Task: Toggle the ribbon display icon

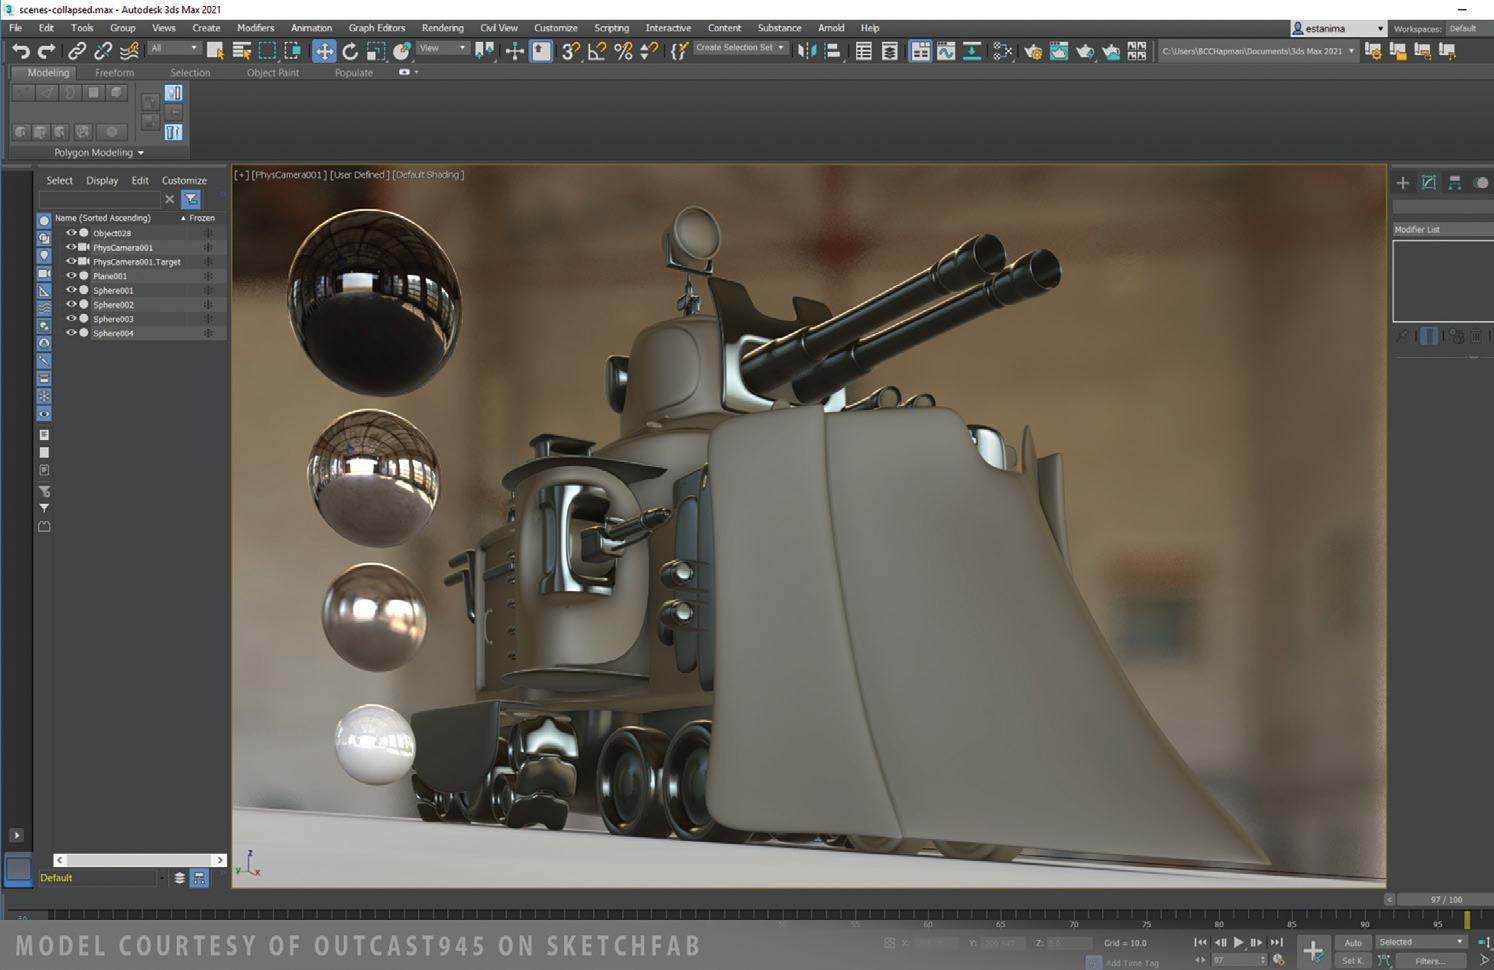Action: (x=920, y=50)
